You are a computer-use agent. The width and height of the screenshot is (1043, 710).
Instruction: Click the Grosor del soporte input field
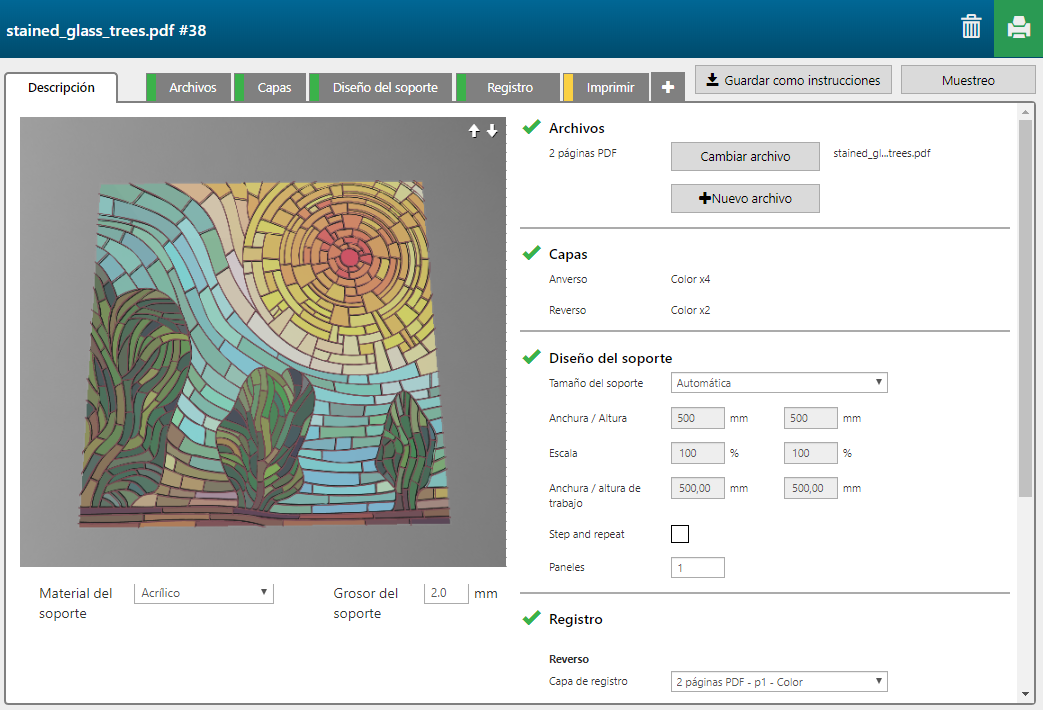446,593
